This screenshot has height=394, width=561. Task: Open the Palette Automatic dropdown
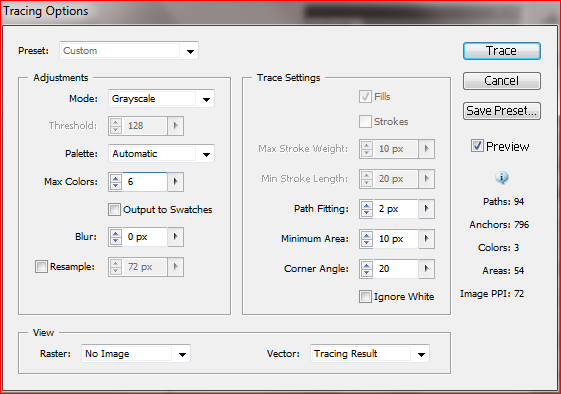point(161,154)
